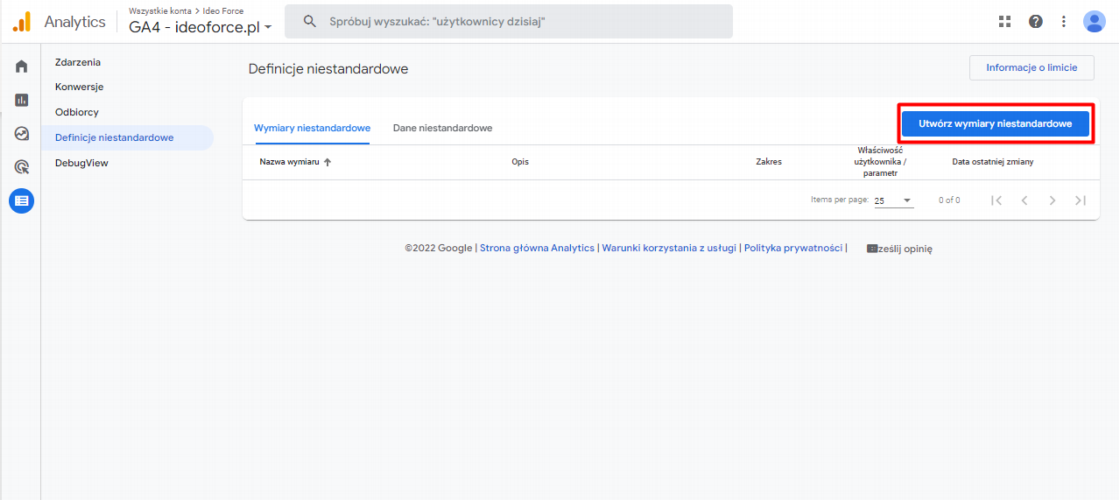
Task: Select the Wymiary niestandardowe tab
Action: [312, 128]
